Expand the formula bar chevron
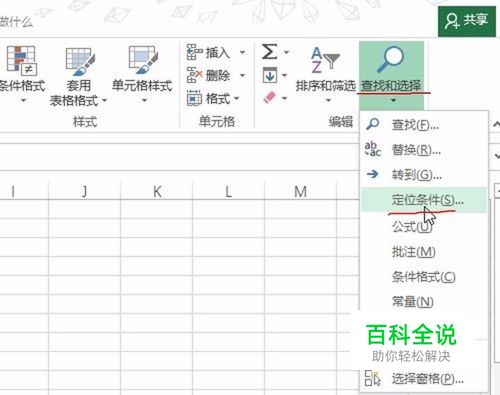Image resolution: width=500 pixels, height=395 pixels. click(x=497, y=156)
